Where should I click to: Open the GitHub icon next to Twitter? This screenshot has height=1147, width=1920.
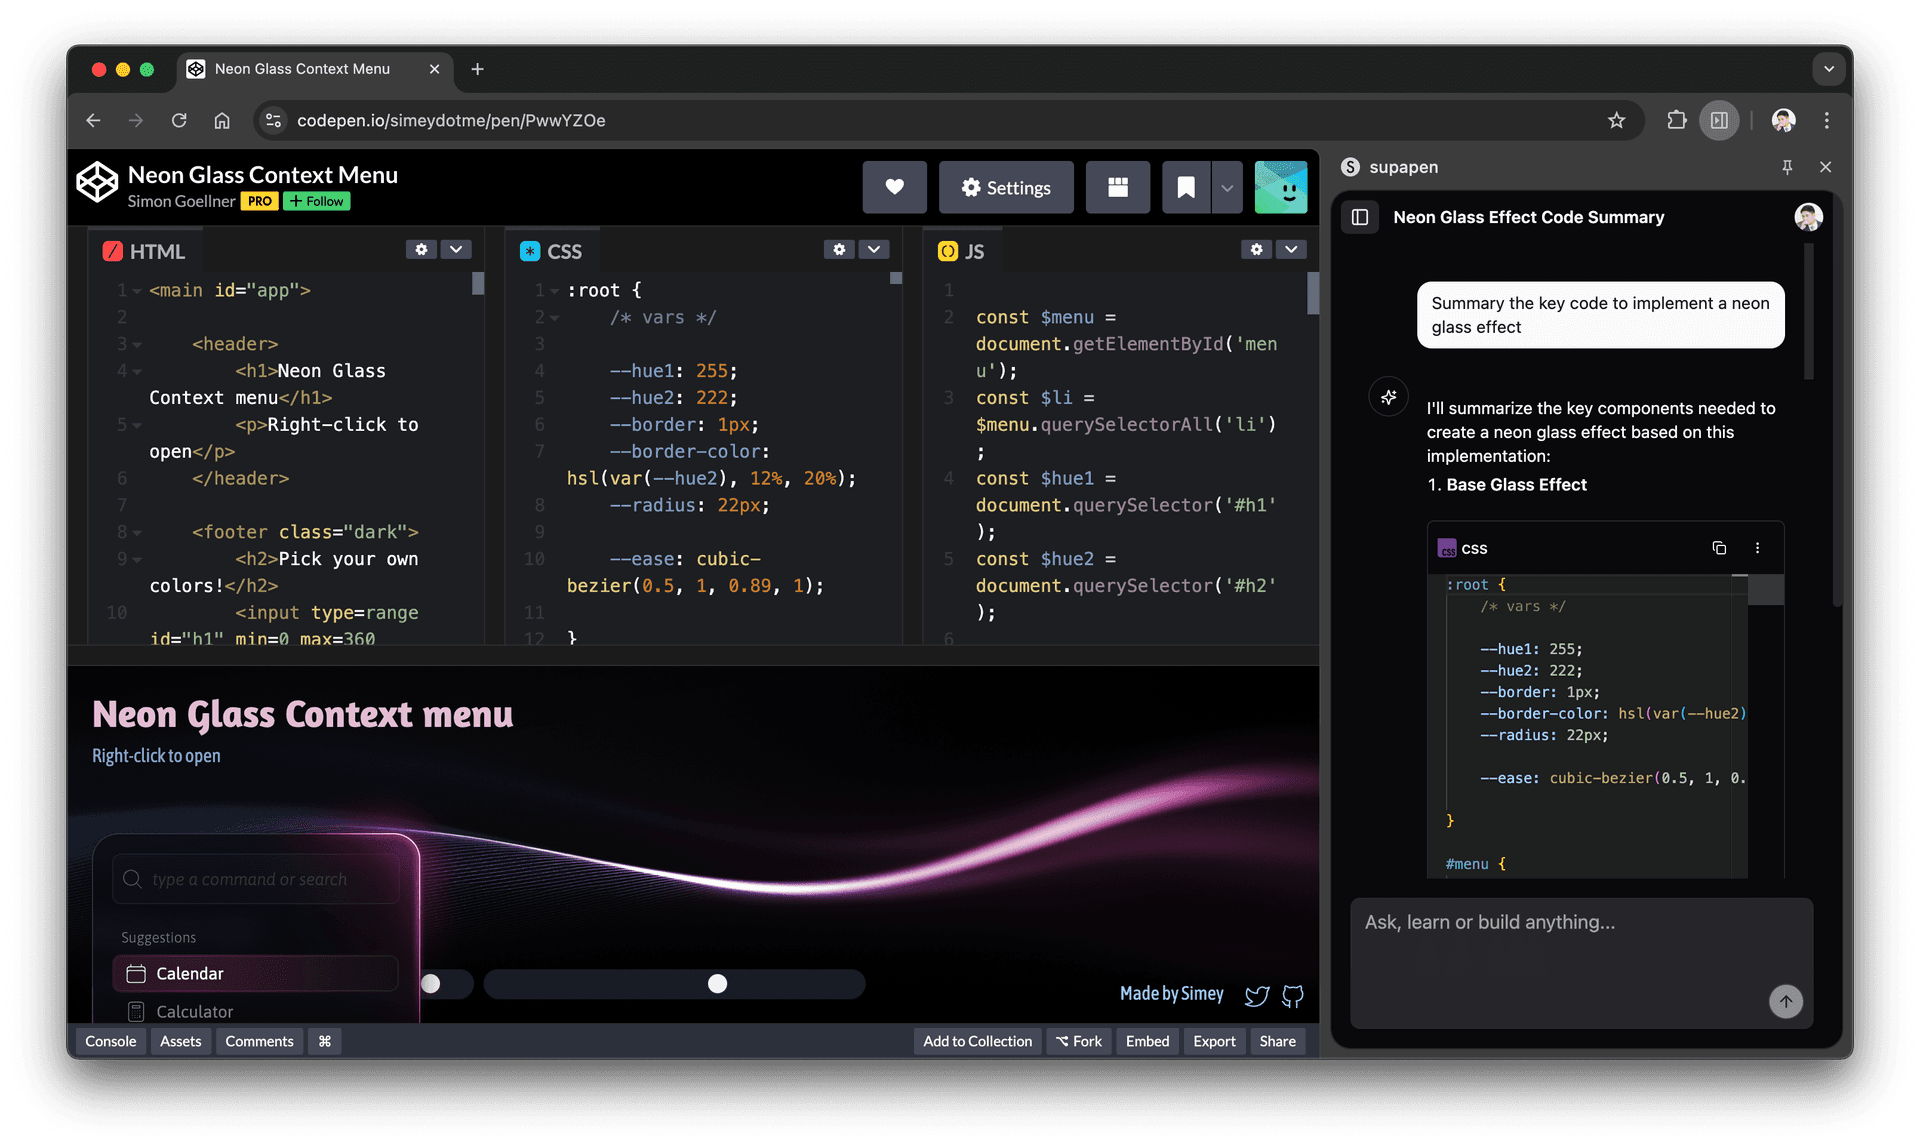pos(1293,996)
